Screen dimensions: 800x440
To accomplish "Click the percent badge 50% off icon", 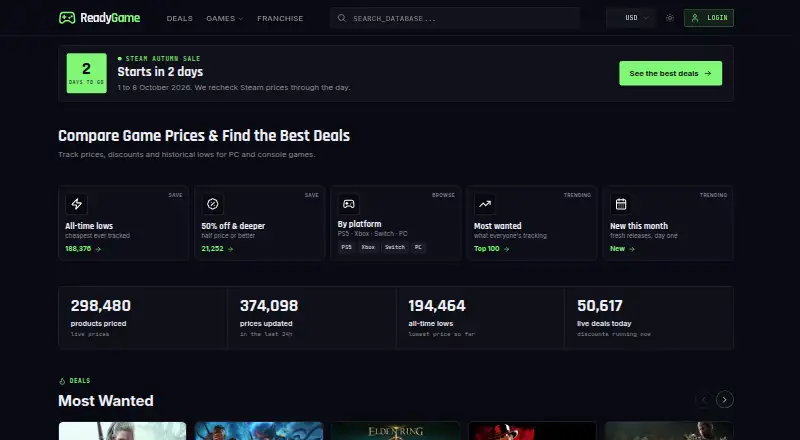I will coord(213,204).
